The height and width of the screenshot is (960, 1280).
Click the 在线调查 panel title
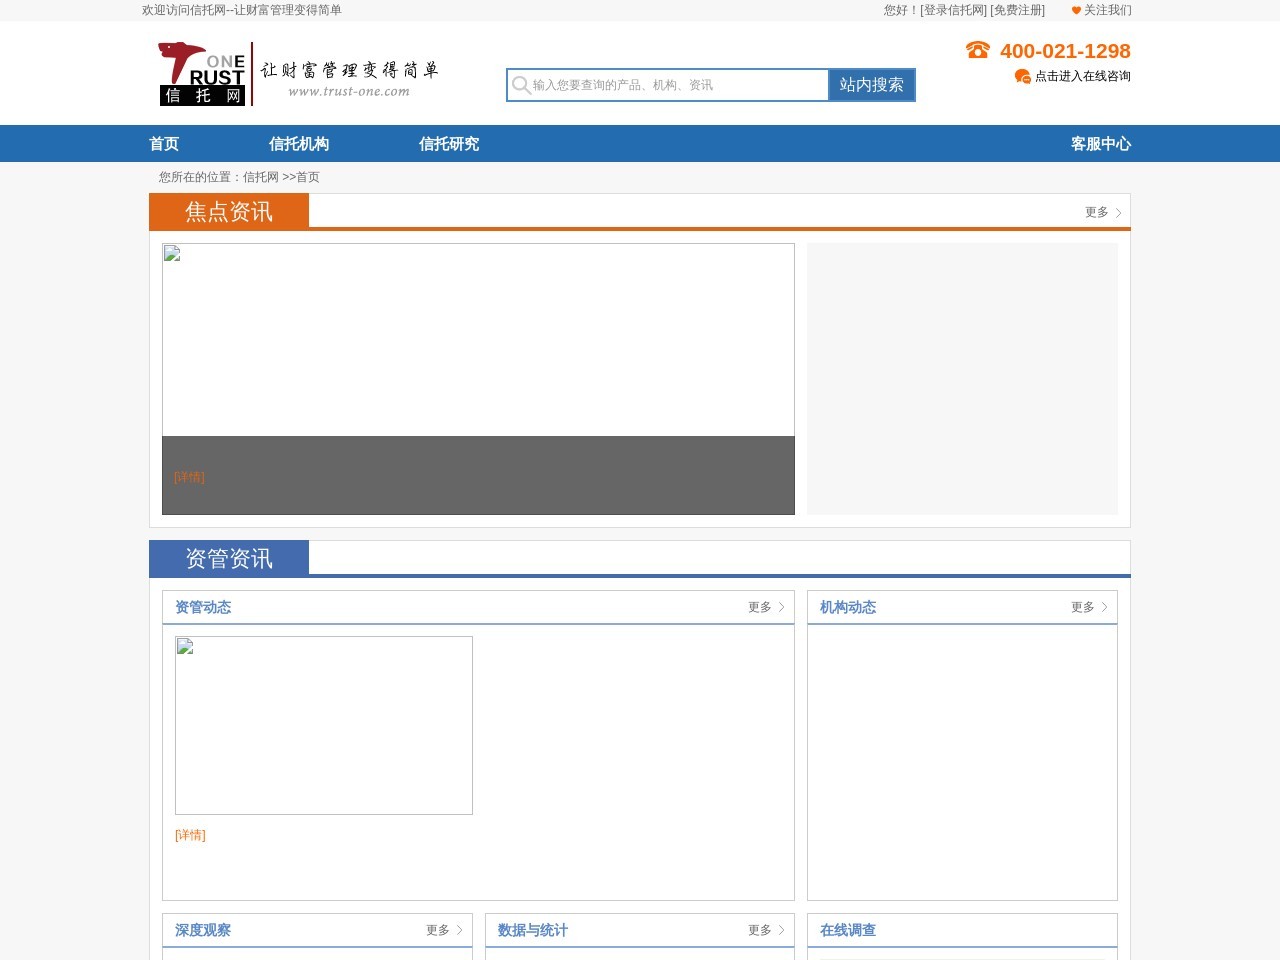click(848, 930)
